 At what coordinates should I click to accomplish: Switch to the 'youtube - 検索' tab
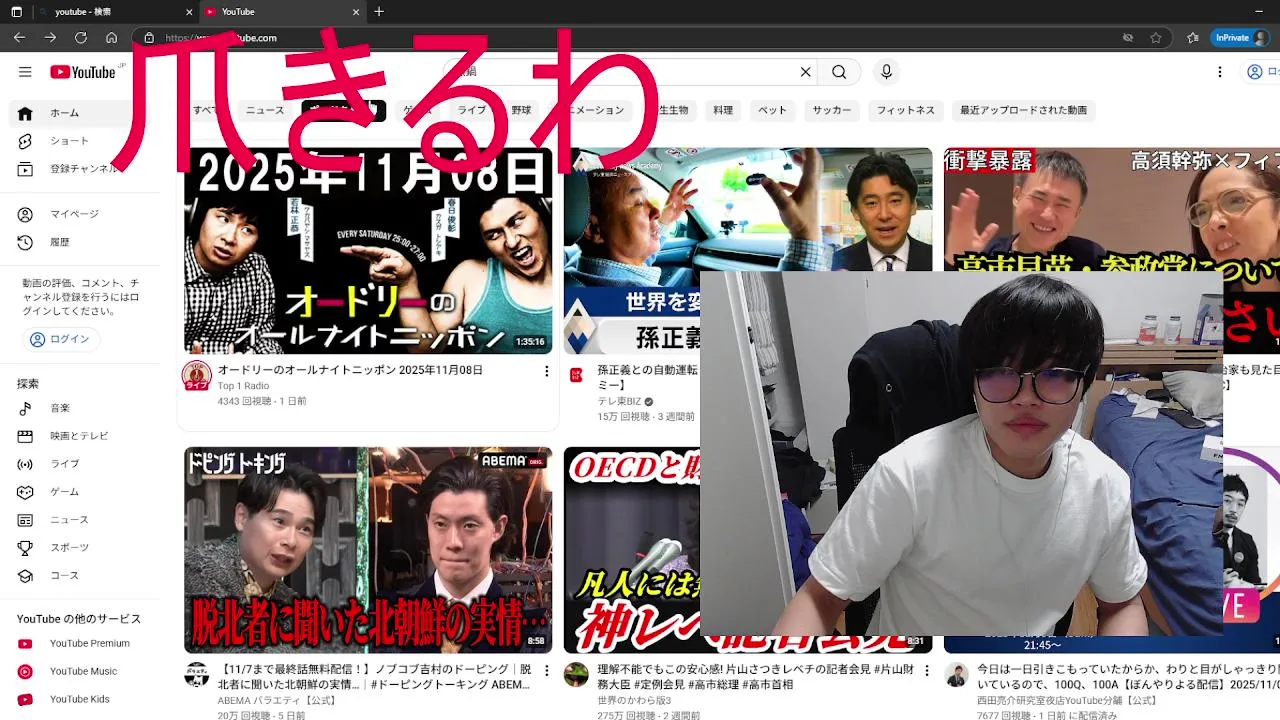click(x=113, y=12)
